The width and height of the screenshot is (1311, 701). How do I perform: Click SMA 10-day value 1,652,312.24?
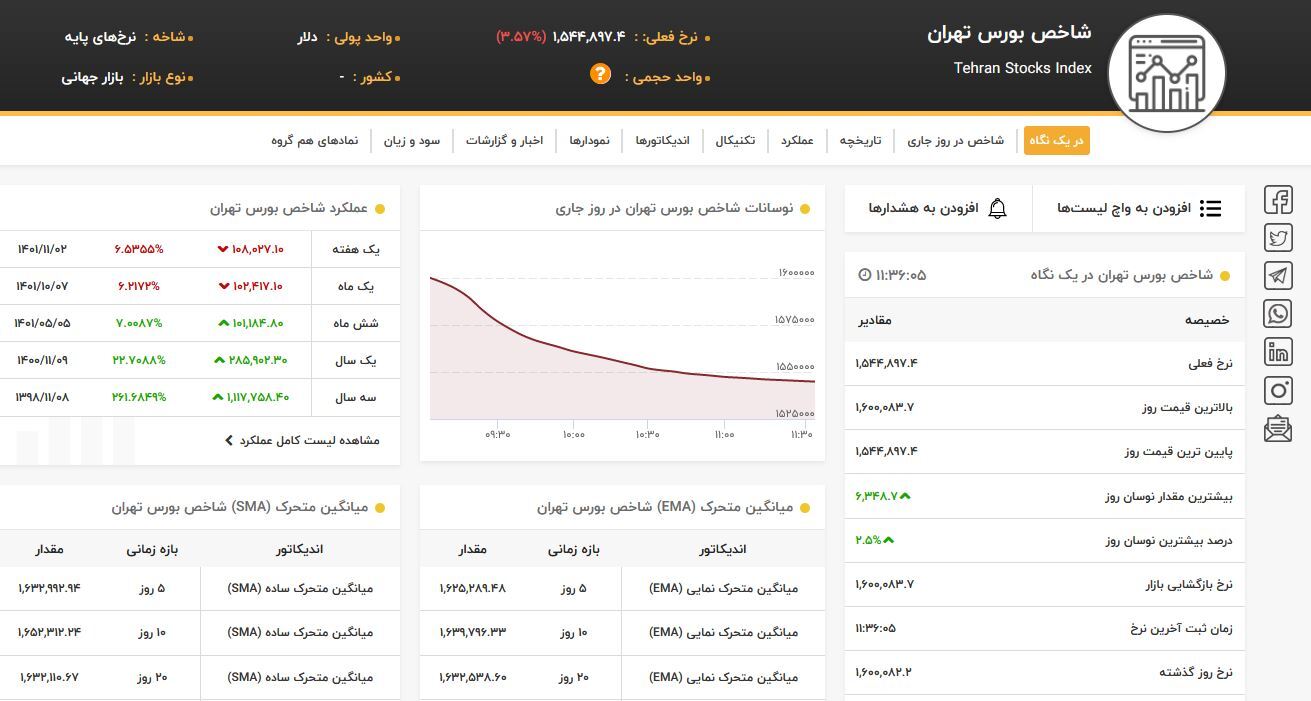pos(50,632)
